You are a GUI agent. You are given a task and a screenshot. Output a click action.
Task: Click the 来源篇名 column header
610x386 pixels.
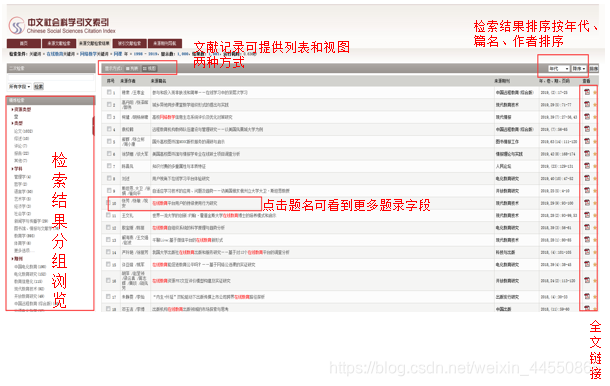[159, 81]
